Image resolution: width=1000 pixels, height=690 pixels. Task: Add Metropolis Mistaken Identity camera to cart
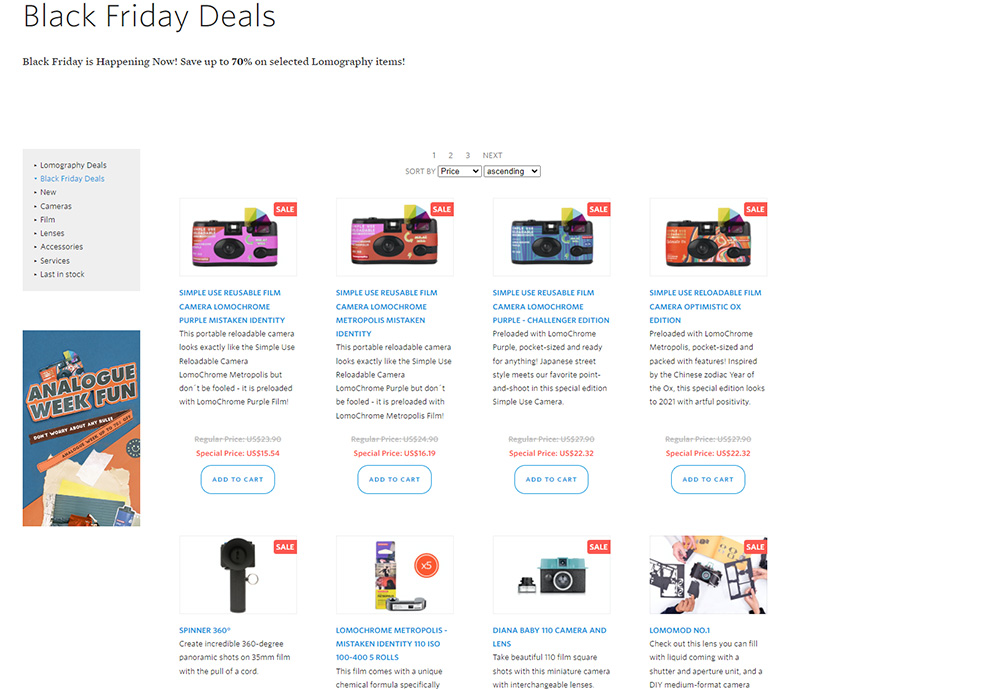point(394,480)
